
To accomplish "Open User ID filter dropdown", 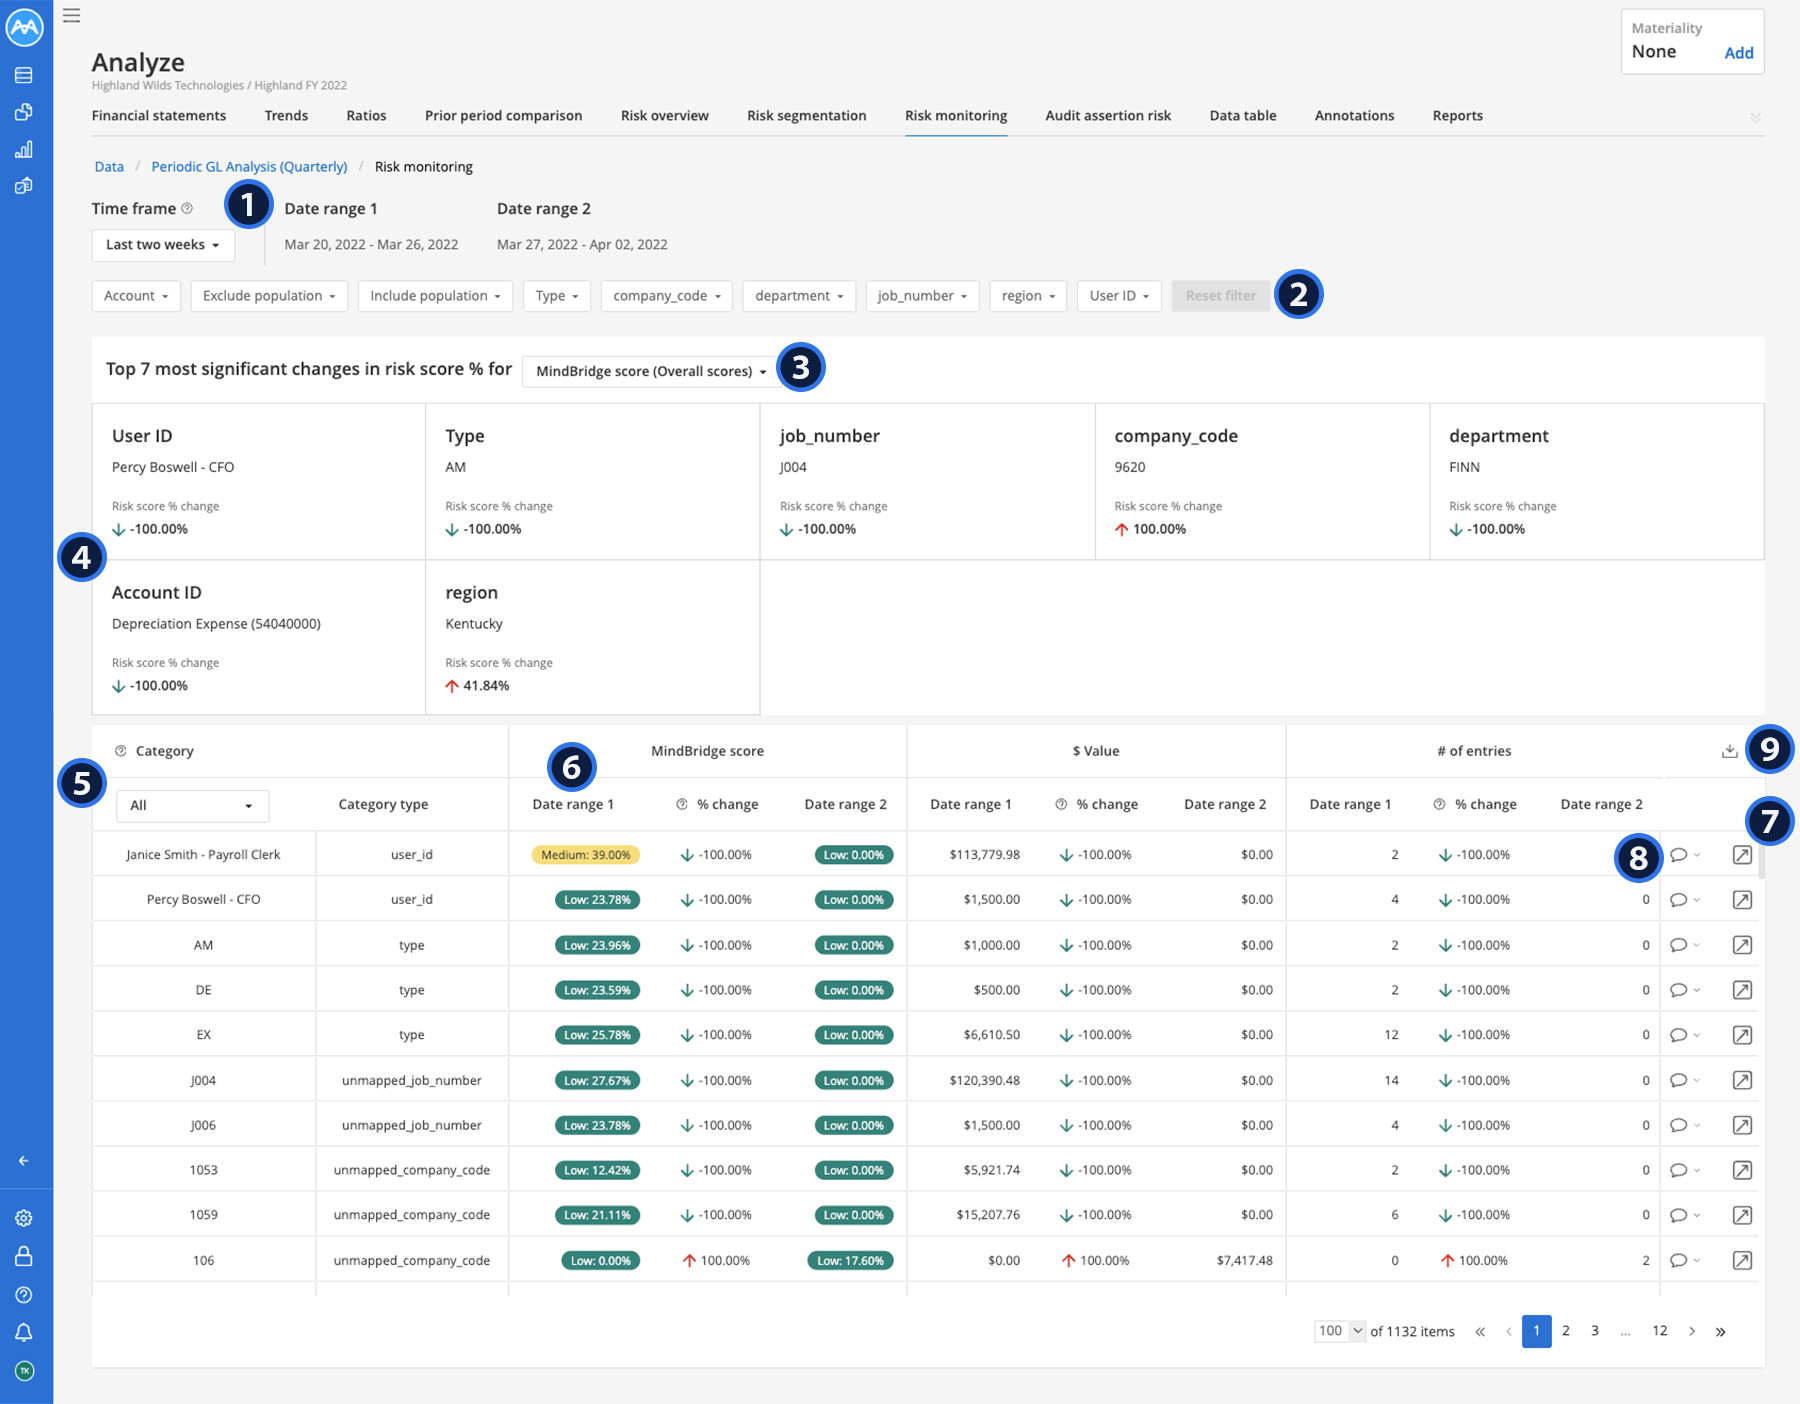I will (x=1119, y=296).
